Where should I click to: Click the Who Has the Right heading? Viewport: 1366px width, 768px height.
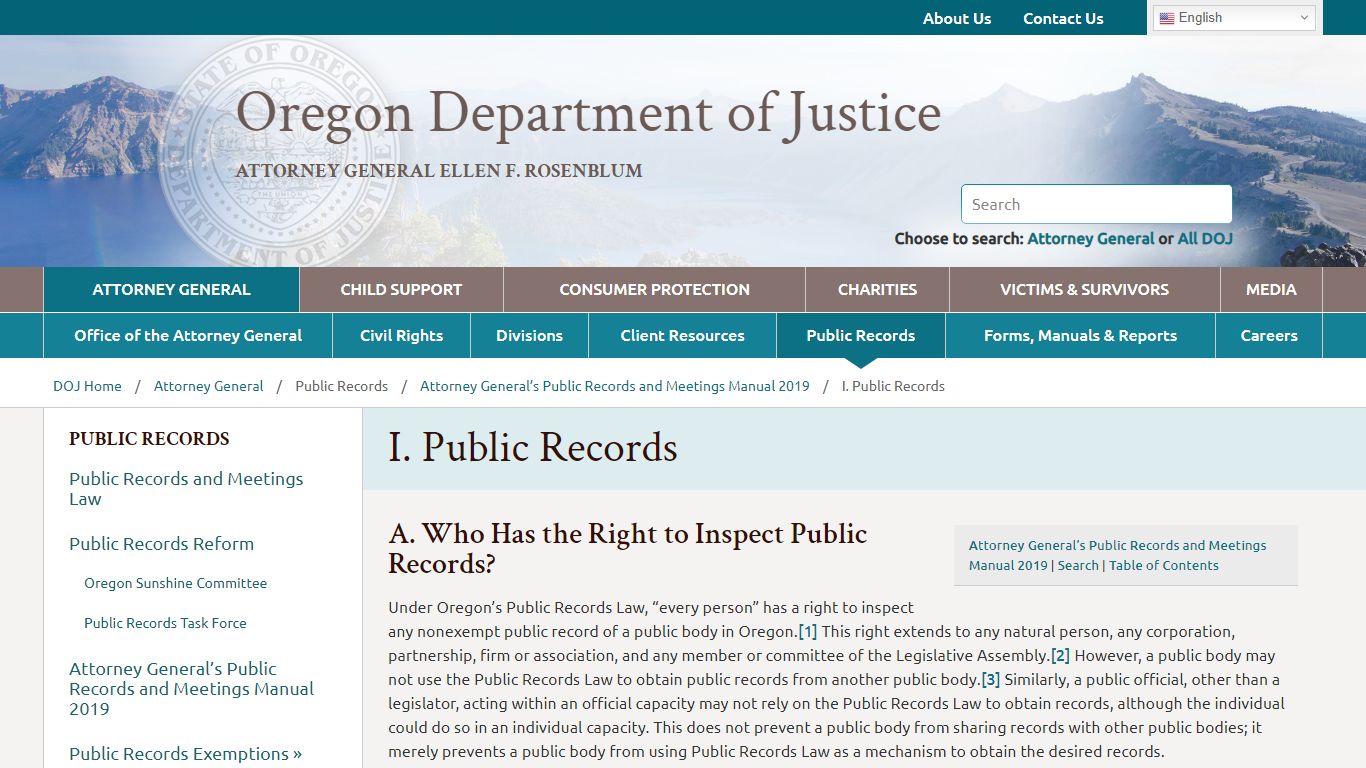click(627, 548)
